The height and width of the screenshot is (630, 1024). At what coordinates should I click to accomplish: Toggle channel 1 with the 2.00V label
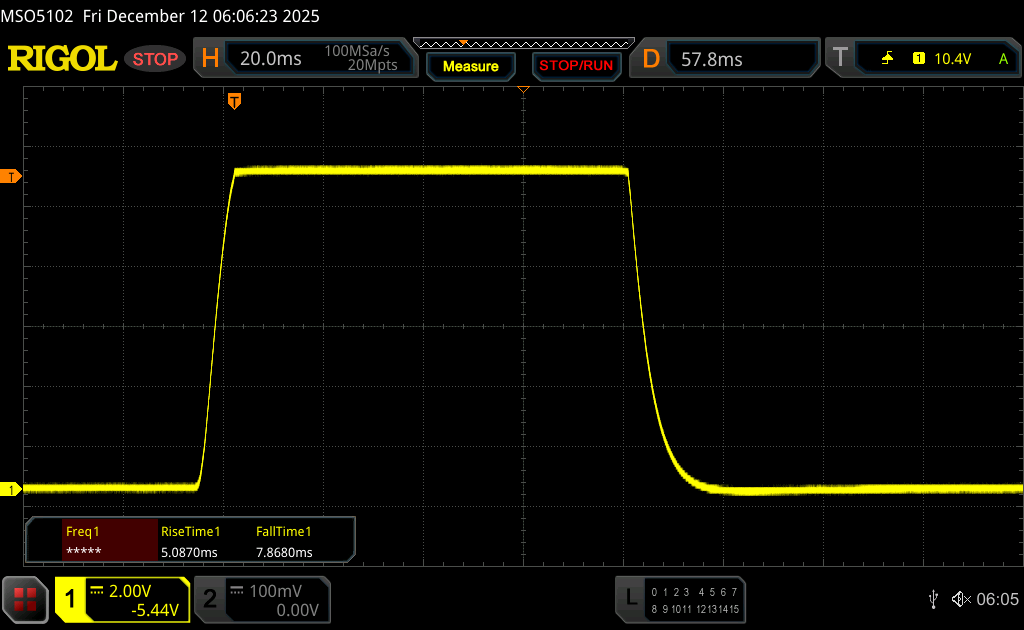(122, 599)
